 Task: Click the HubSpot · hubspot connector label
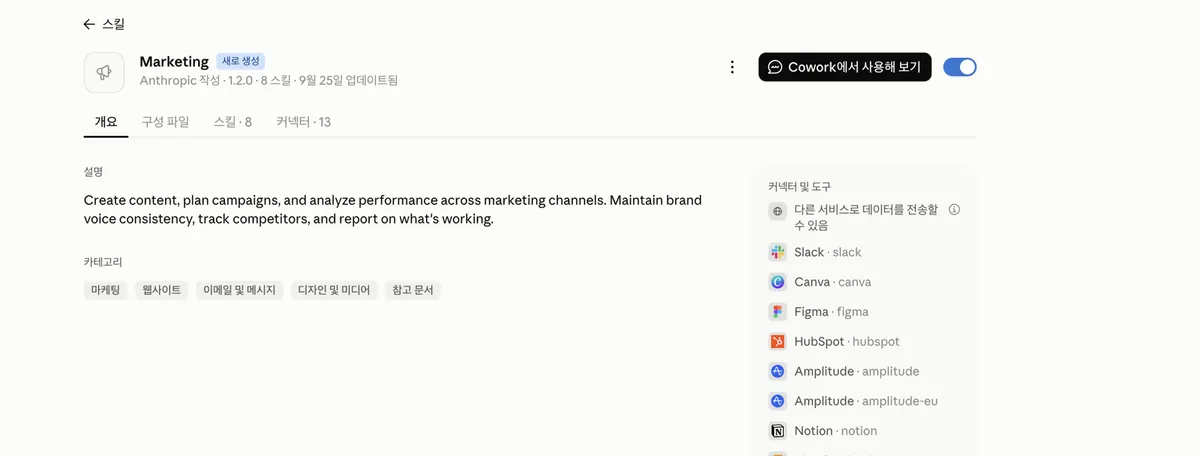847,341
